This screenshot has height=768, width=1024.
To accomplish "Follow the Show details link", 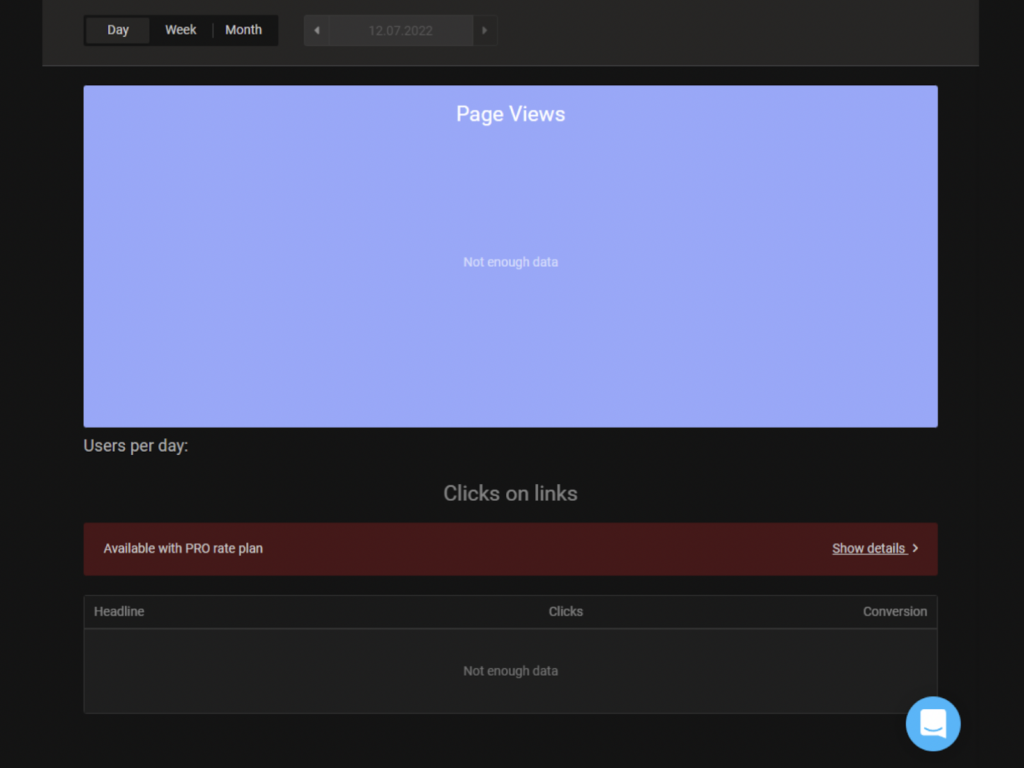I will [x=868, y=548].
